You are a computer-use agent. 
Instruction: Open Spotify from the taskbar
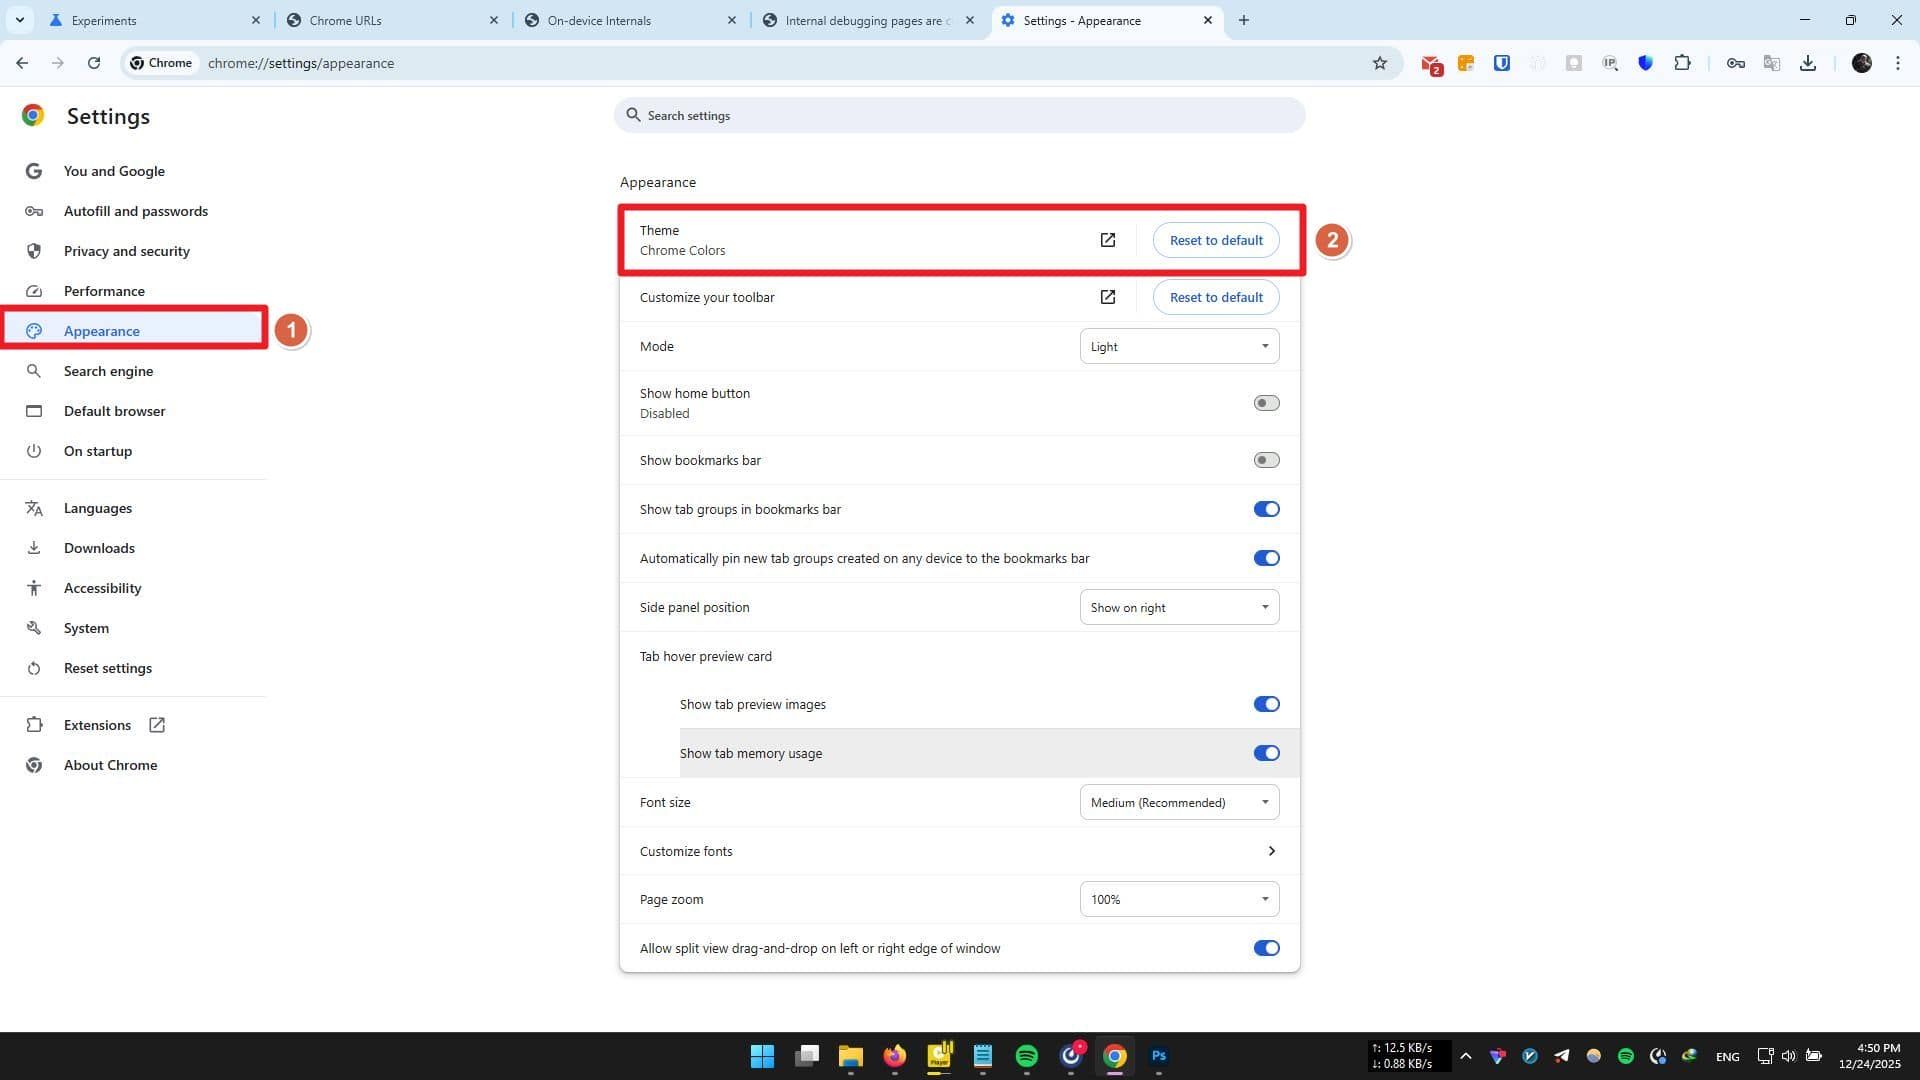[x=1026, y=1056]
